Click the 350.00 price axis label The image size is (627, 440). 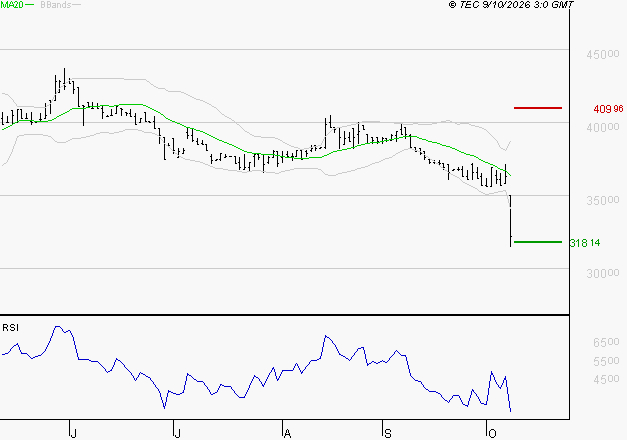coord(603,200)
